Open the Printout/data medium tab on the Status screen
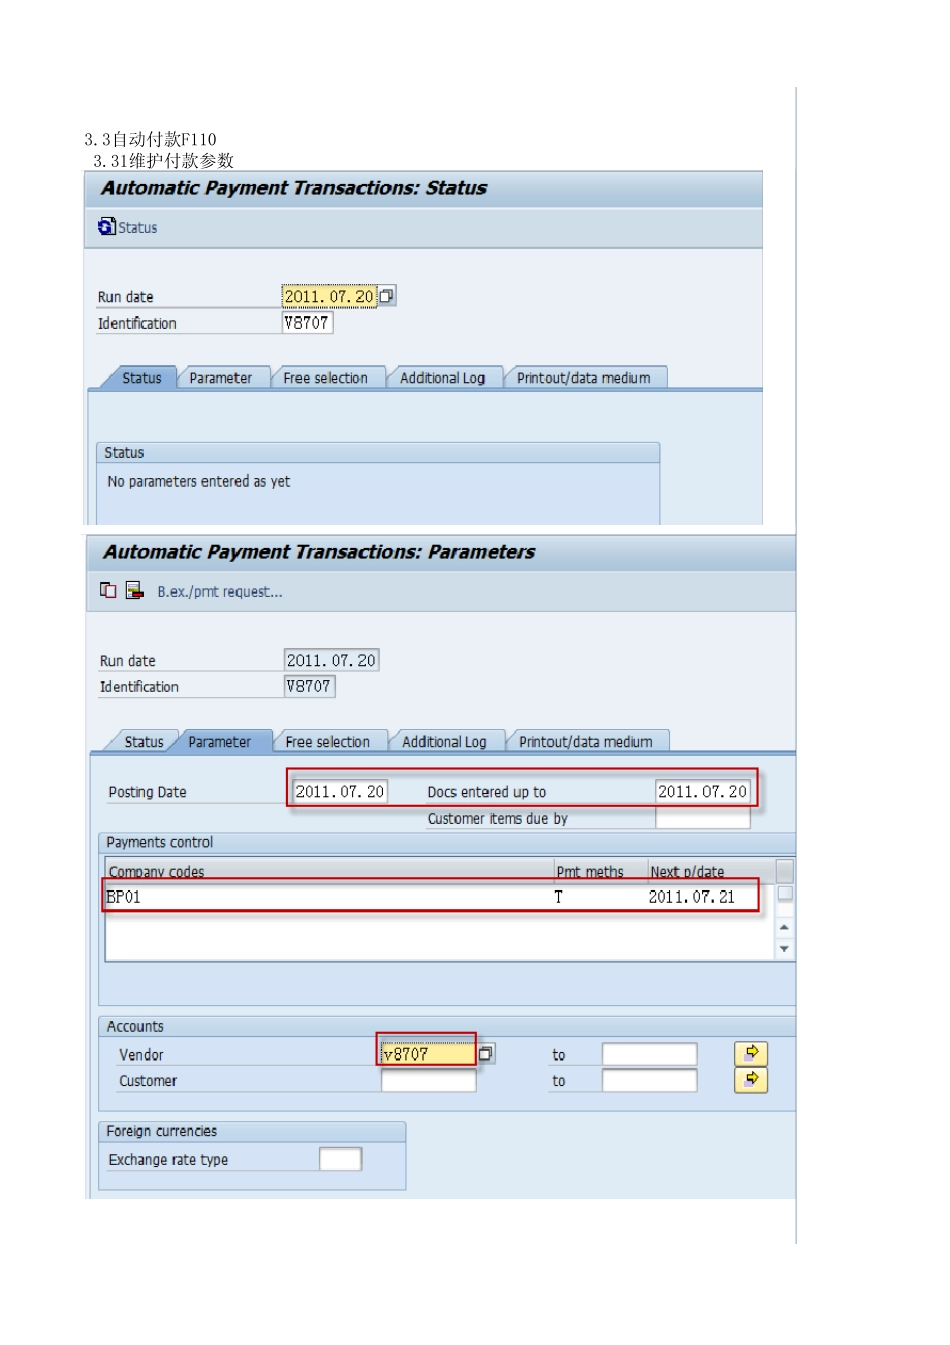The height and width of the screenshot is (1345, 950). (584, 378)
